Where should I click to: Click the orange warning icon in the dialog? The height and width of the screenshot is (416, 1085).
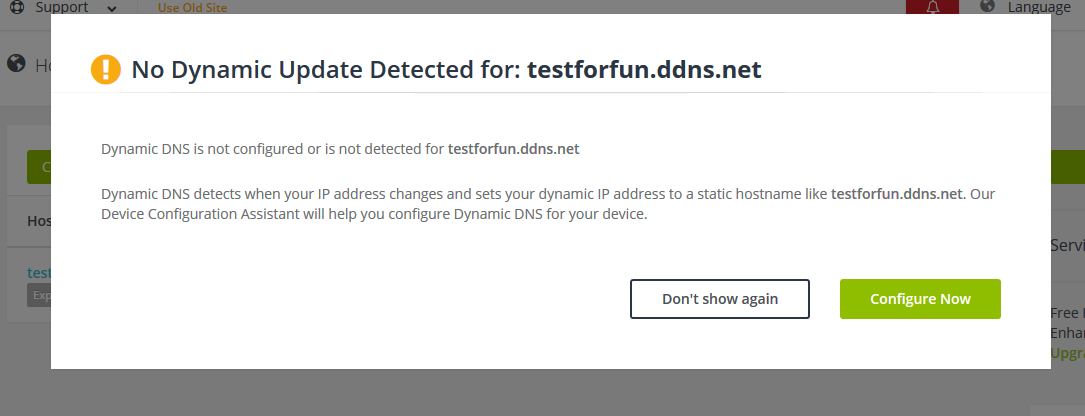(x=105, y=69)
